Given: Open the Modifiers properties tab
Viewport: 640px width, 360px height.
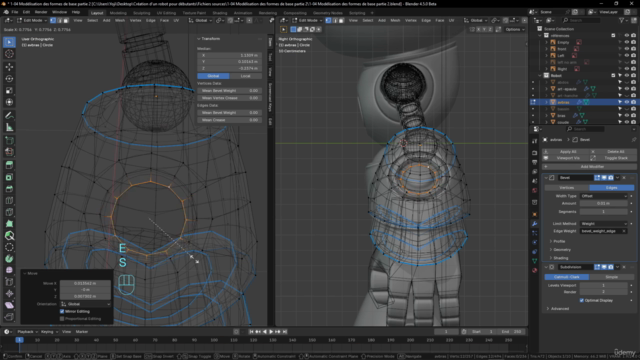Looking at the screenshot, I should point(534,224).
